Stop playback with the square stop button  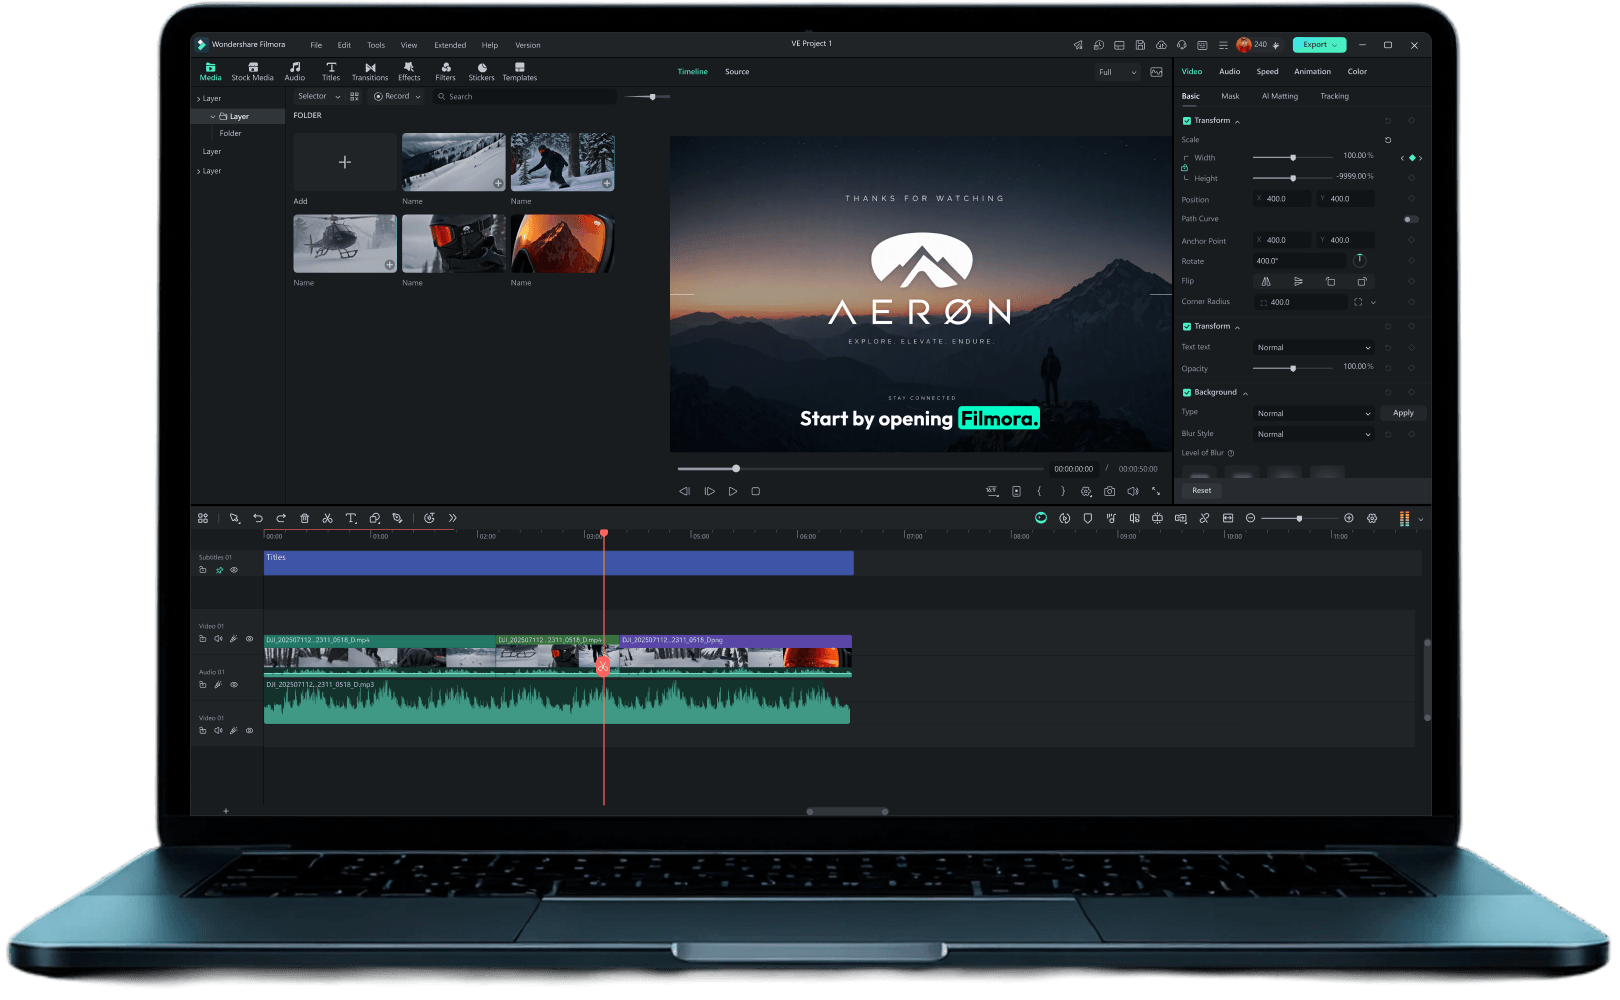pos(756,491)
